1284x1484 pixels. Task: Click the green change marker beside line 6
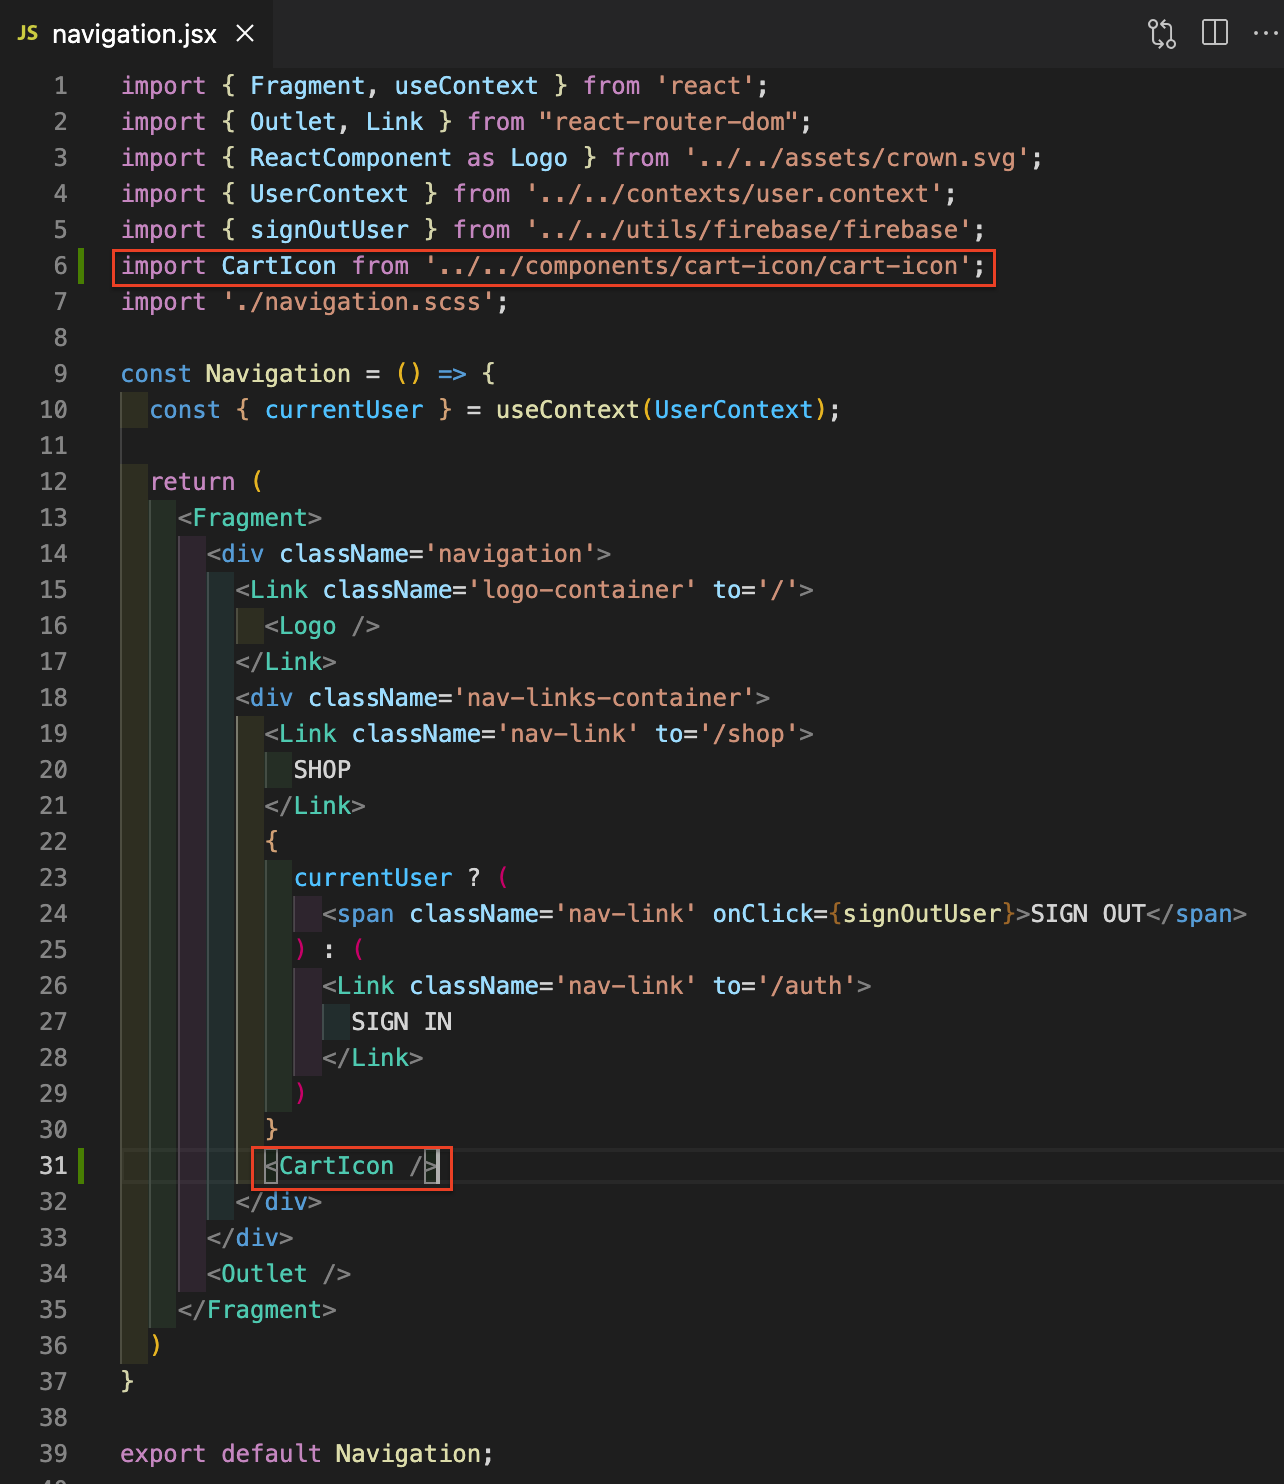click(x=81, y=266)
